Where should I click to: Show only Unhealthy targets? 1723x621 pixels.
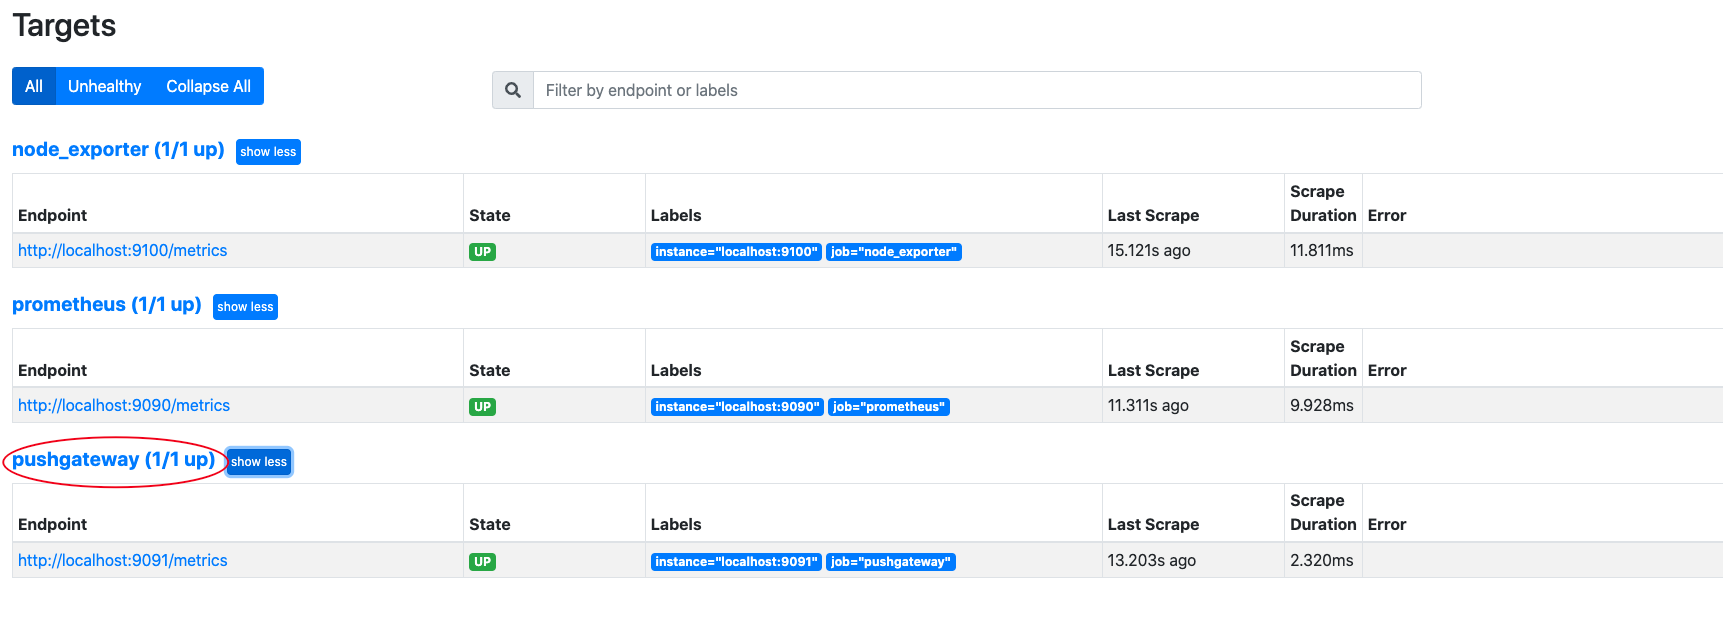[104, 86]
